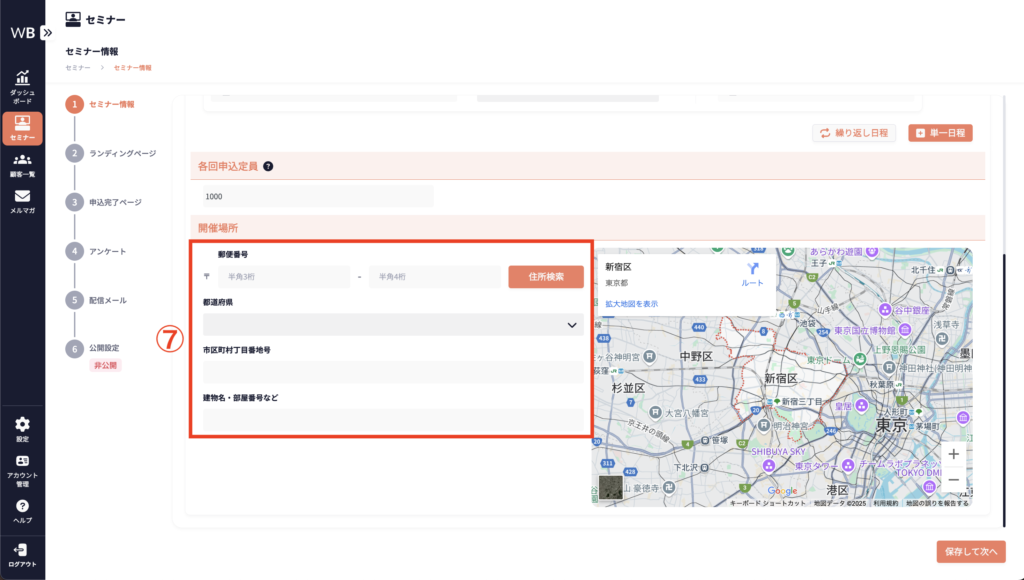Click 保存して次へ save button
The image size is (1024, 580).
pyautogui.click(x=971, y=551)
